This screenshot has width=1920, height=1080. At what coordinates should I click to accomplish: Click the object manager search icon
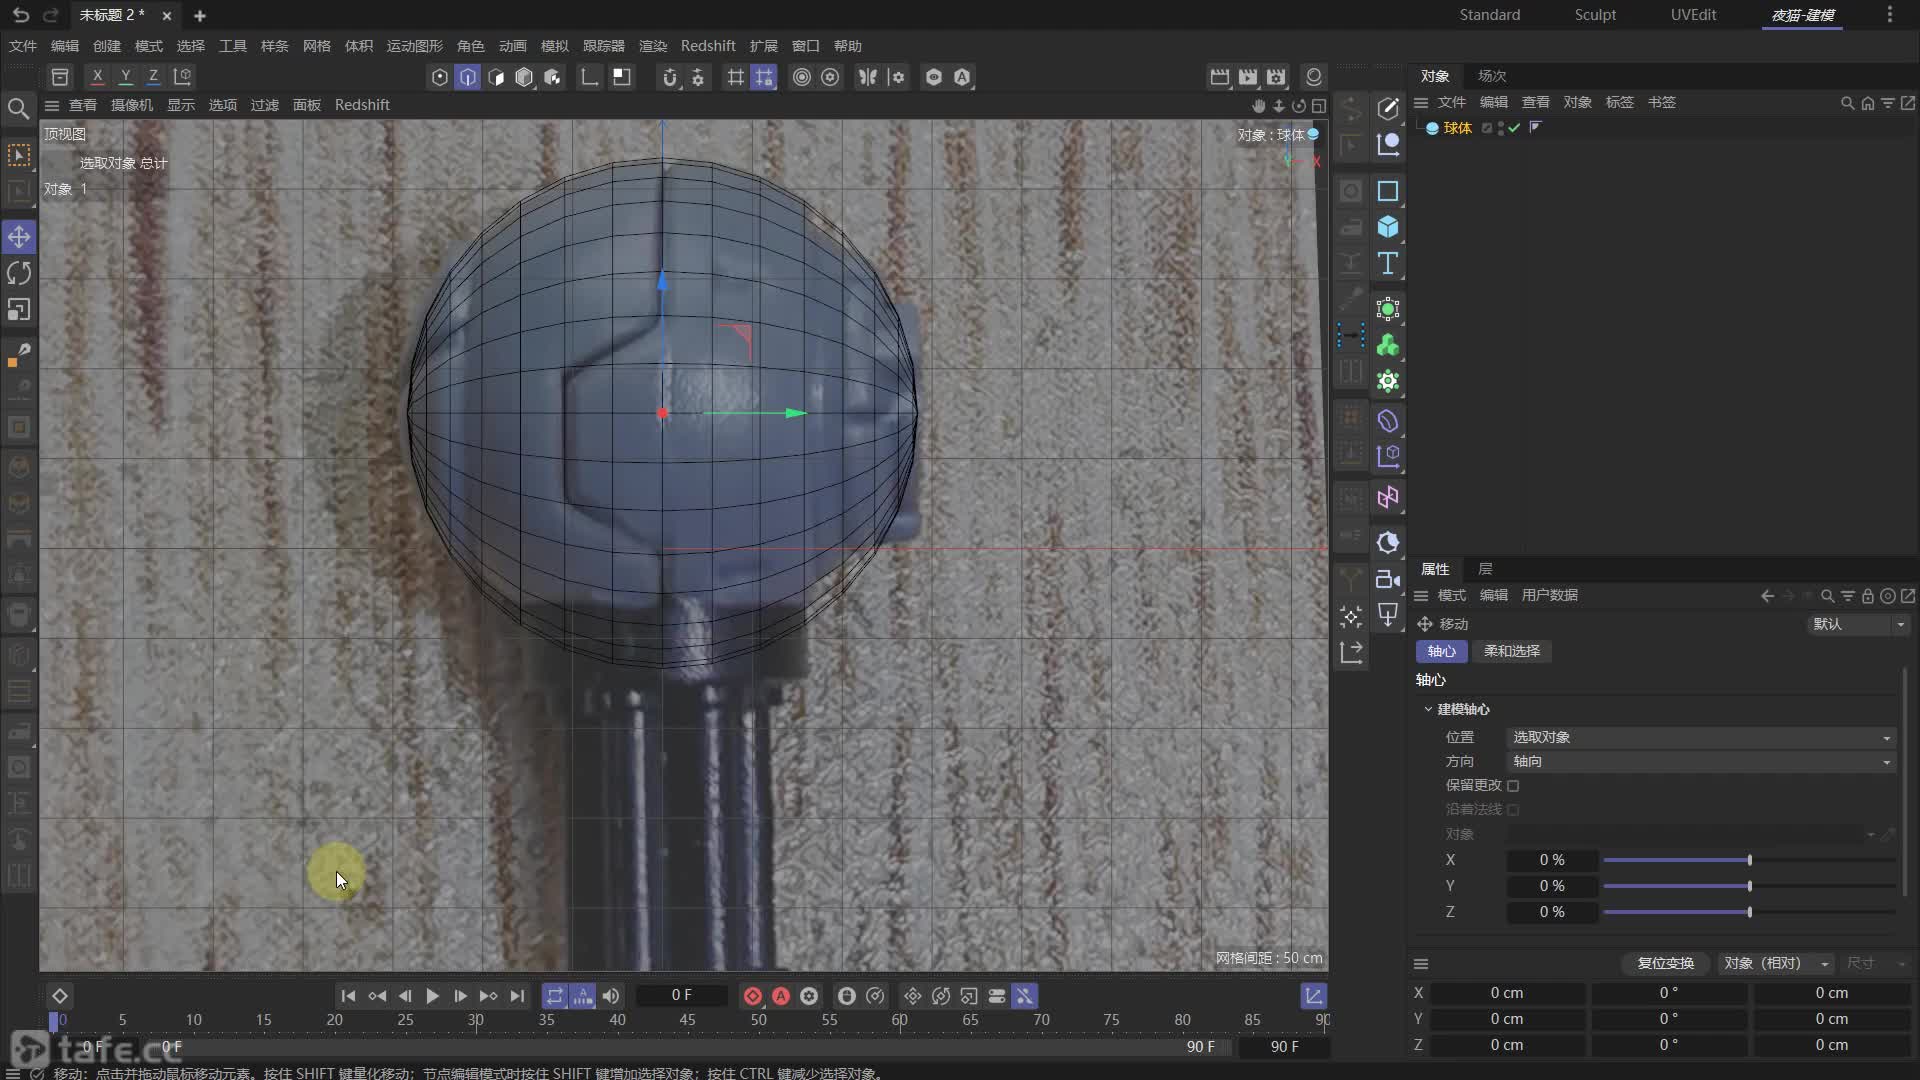click(1847, 103)
